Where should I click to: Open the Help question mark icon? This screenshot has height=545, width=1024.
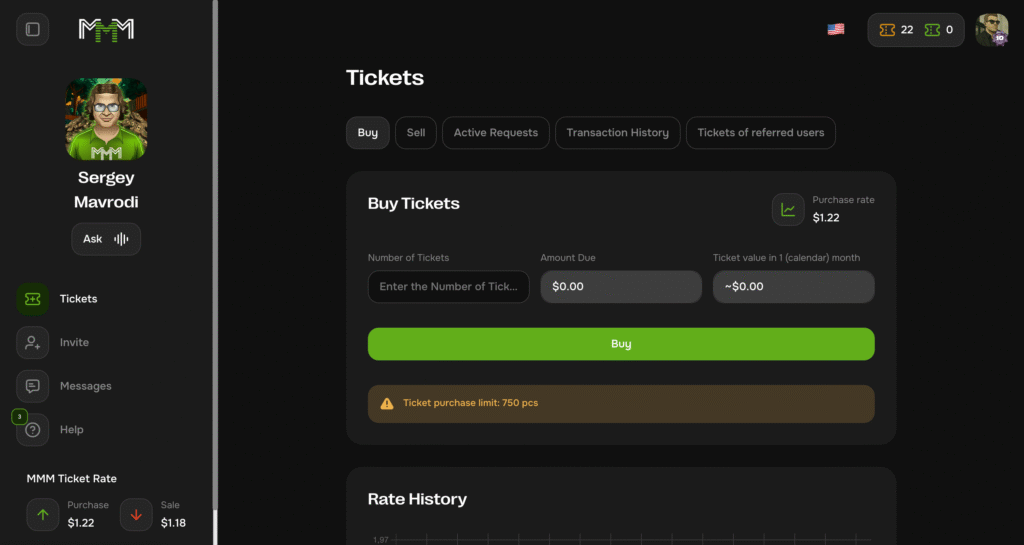pos(33,430)
